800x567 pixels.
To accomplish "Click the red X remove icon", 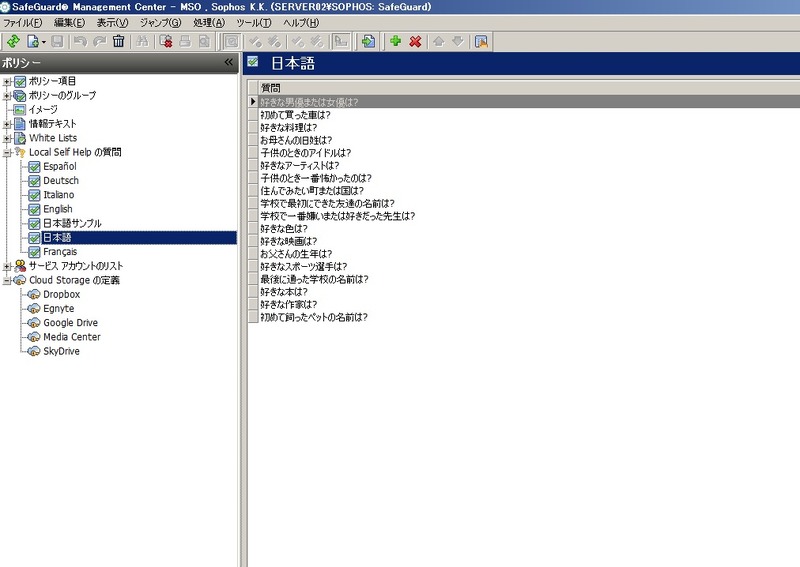I will 415,41.
